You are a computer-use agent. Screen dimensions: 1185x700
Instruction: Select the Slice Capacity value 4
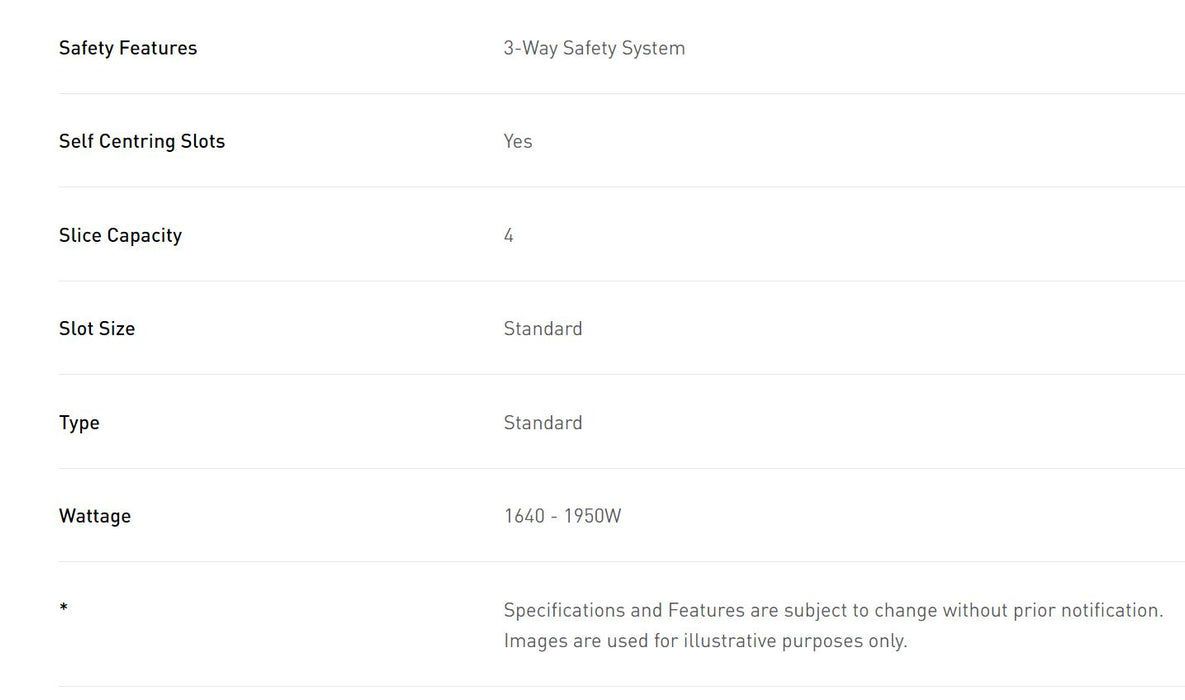[509, 235]
